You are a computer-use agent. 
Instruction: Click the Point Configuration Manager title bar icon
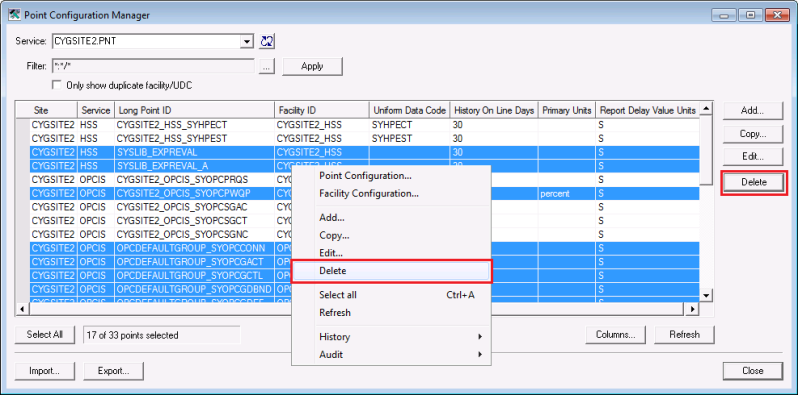14,15
